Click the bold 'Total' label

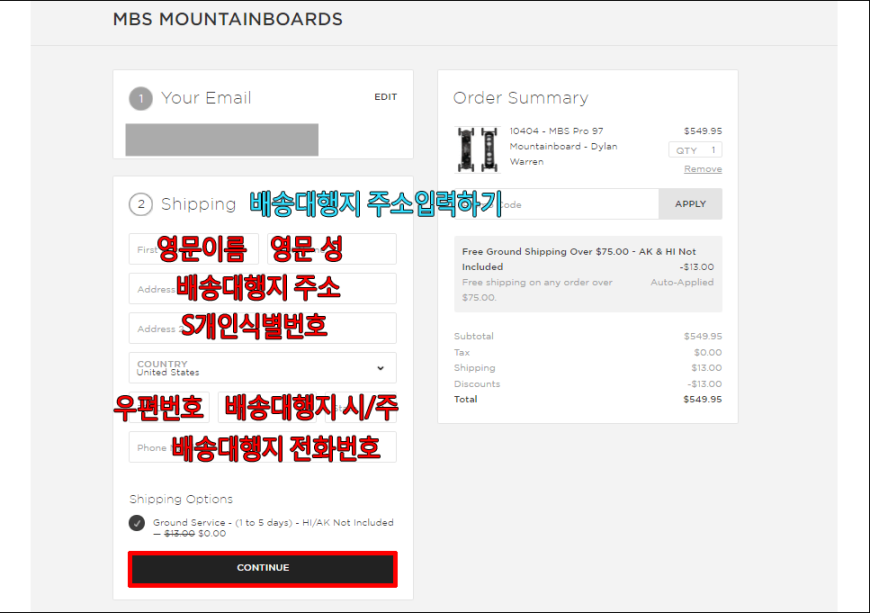tap(465, 399)
